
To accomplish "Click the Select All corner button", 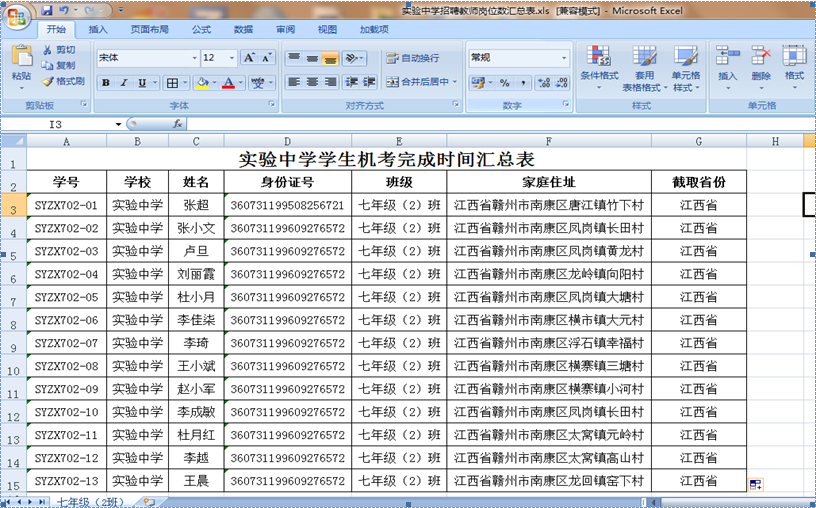I will pyautogui.click(x=14, y=141).
